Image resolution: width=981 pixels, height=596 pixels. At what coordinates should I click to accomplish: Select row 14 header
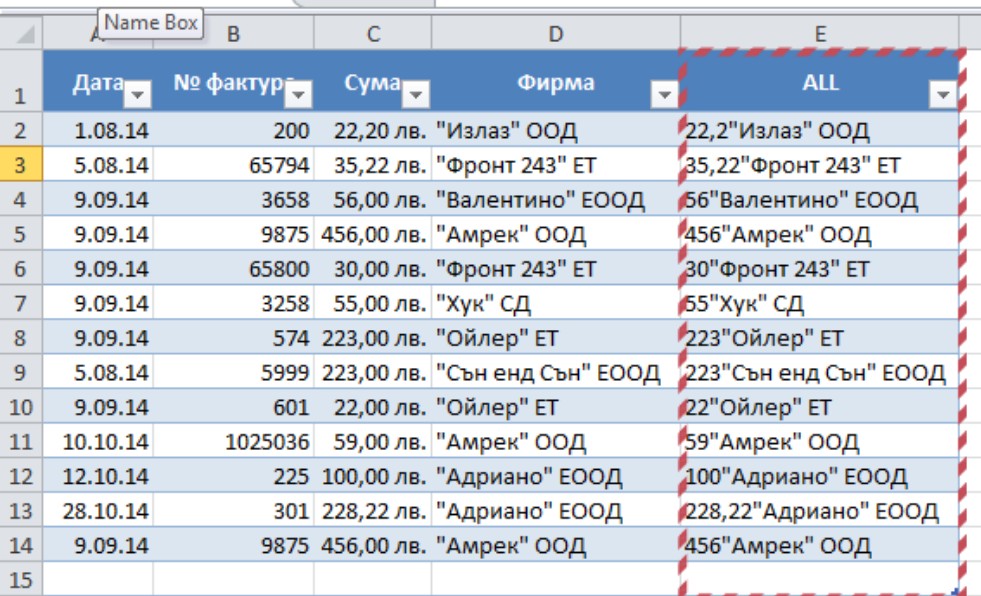pos(21,545)
